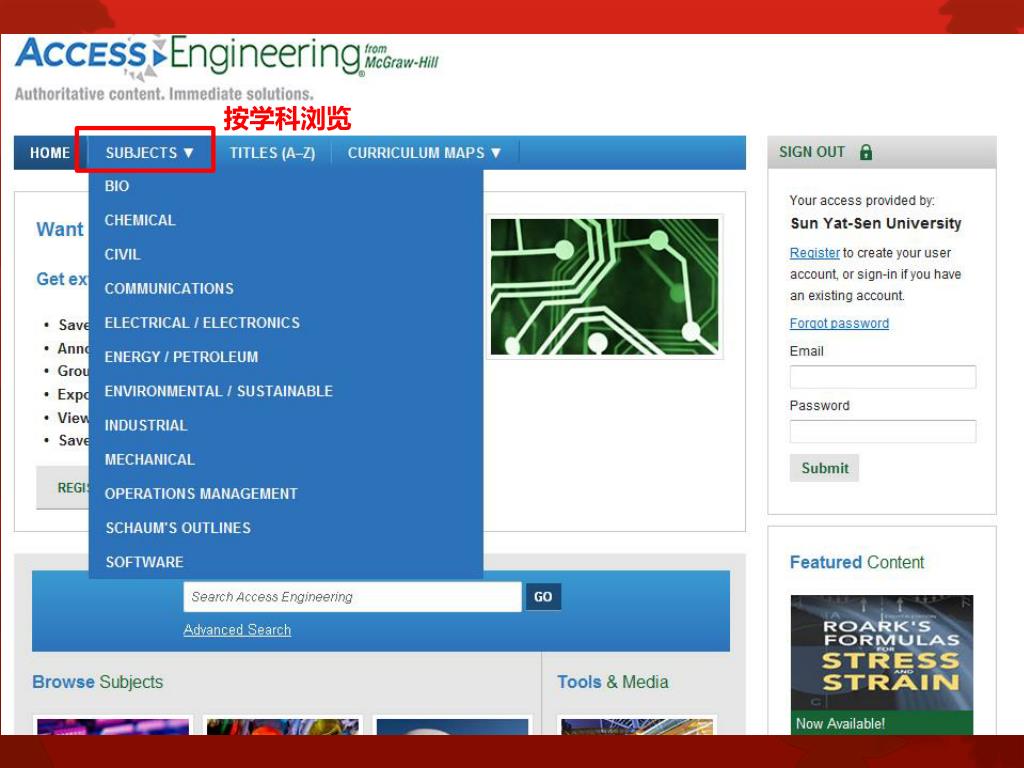This screenshot has width=1024, height=768.
Task: Choose ENERGY / PETROLEUM subject
Action: (181, 357)
